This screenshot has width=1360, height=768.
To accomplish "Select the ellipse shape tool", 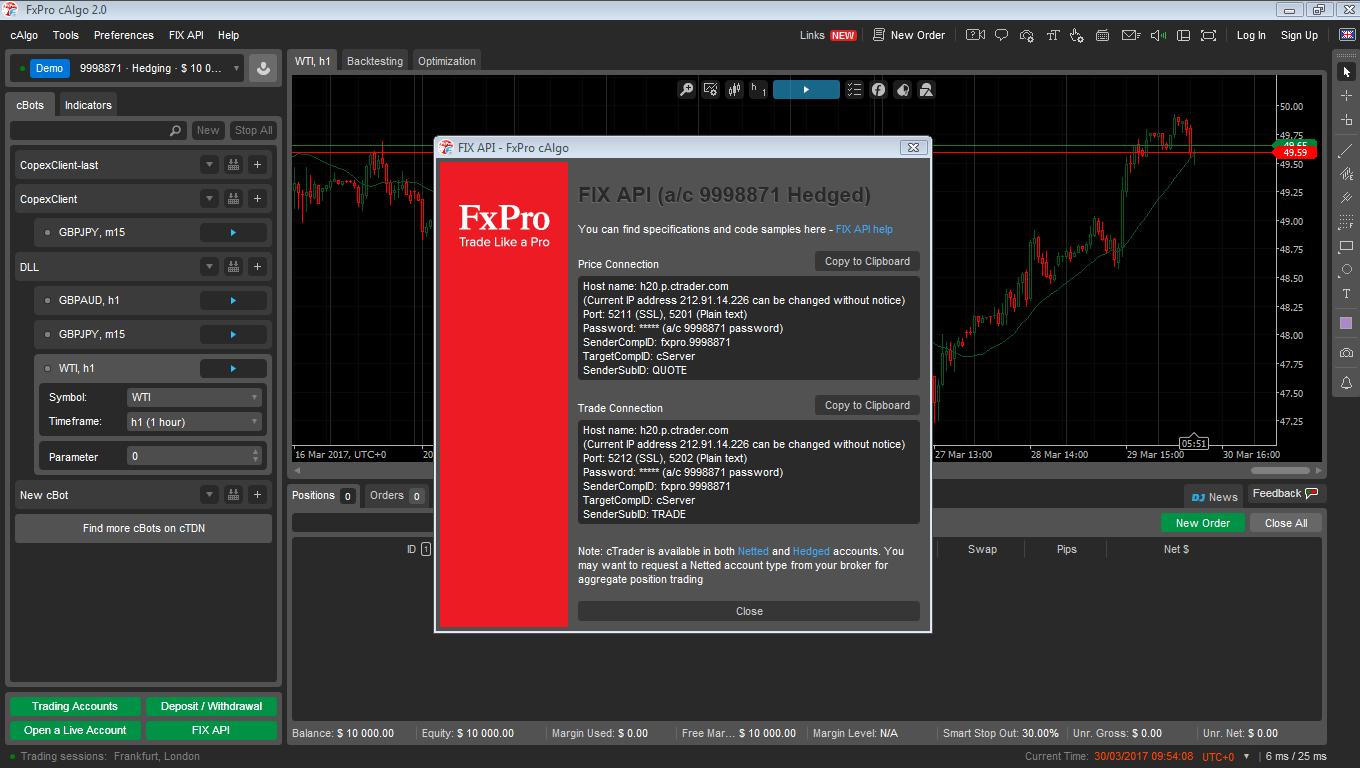I will 1346,270.
